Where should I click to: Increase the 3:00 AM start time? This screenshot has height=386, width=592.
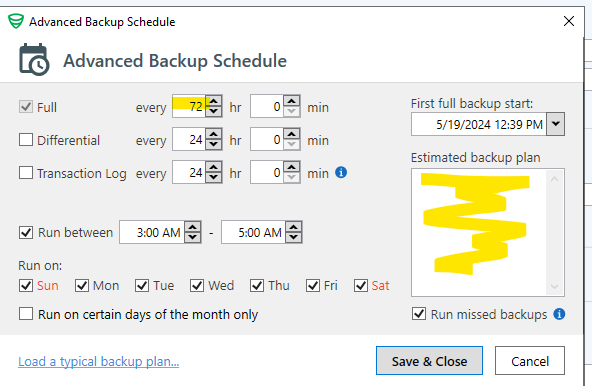point(193,227)
